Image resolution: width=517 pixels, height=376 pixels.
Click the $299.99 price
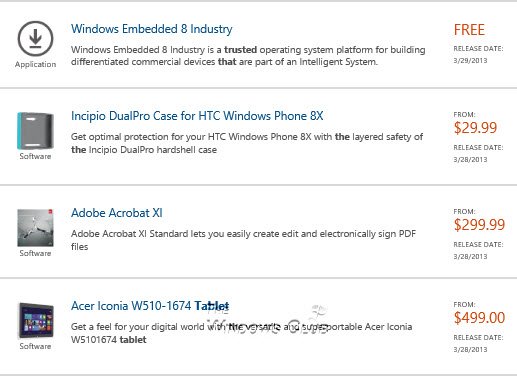(479, 225)
